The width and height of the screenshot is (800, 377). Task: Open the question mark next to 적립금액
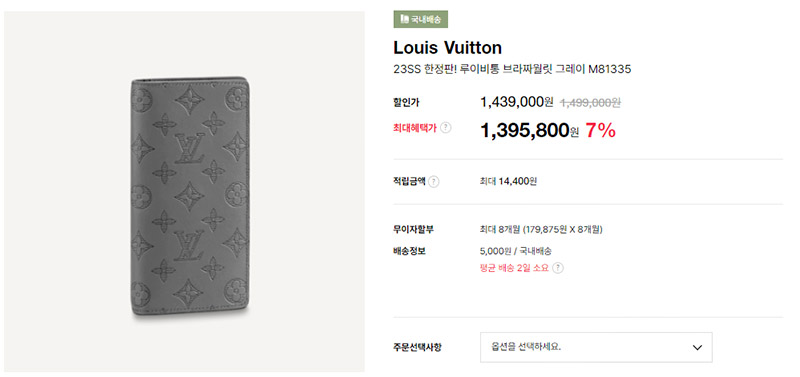pyautogui.click(x=434, y=182)
